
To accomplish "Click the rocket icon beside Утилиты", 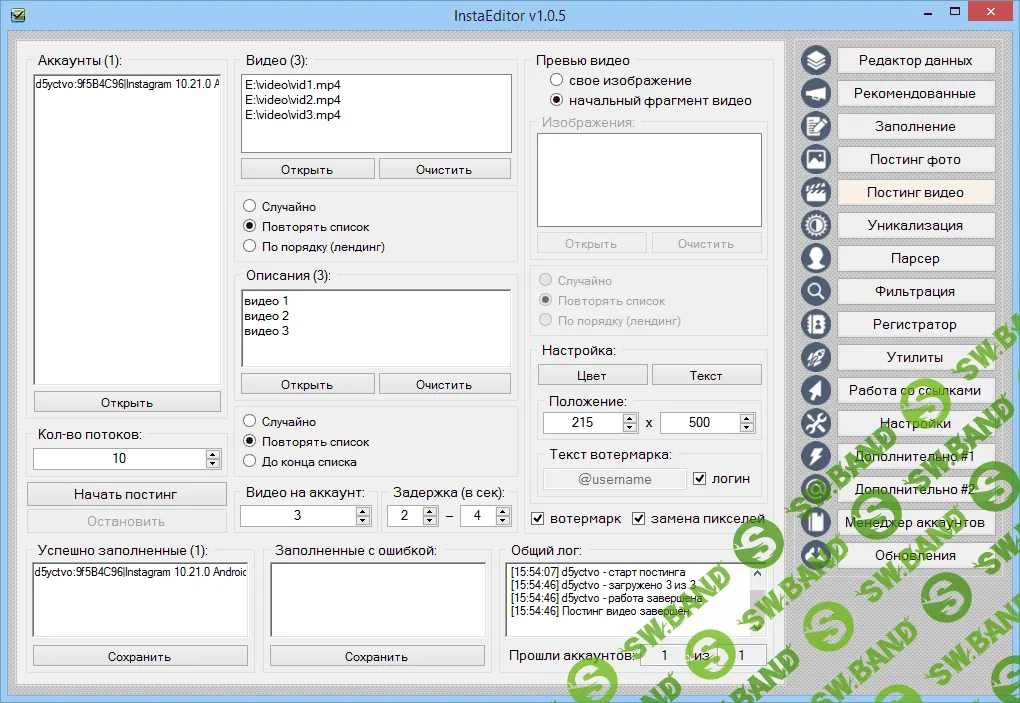I will click(817, 358).
